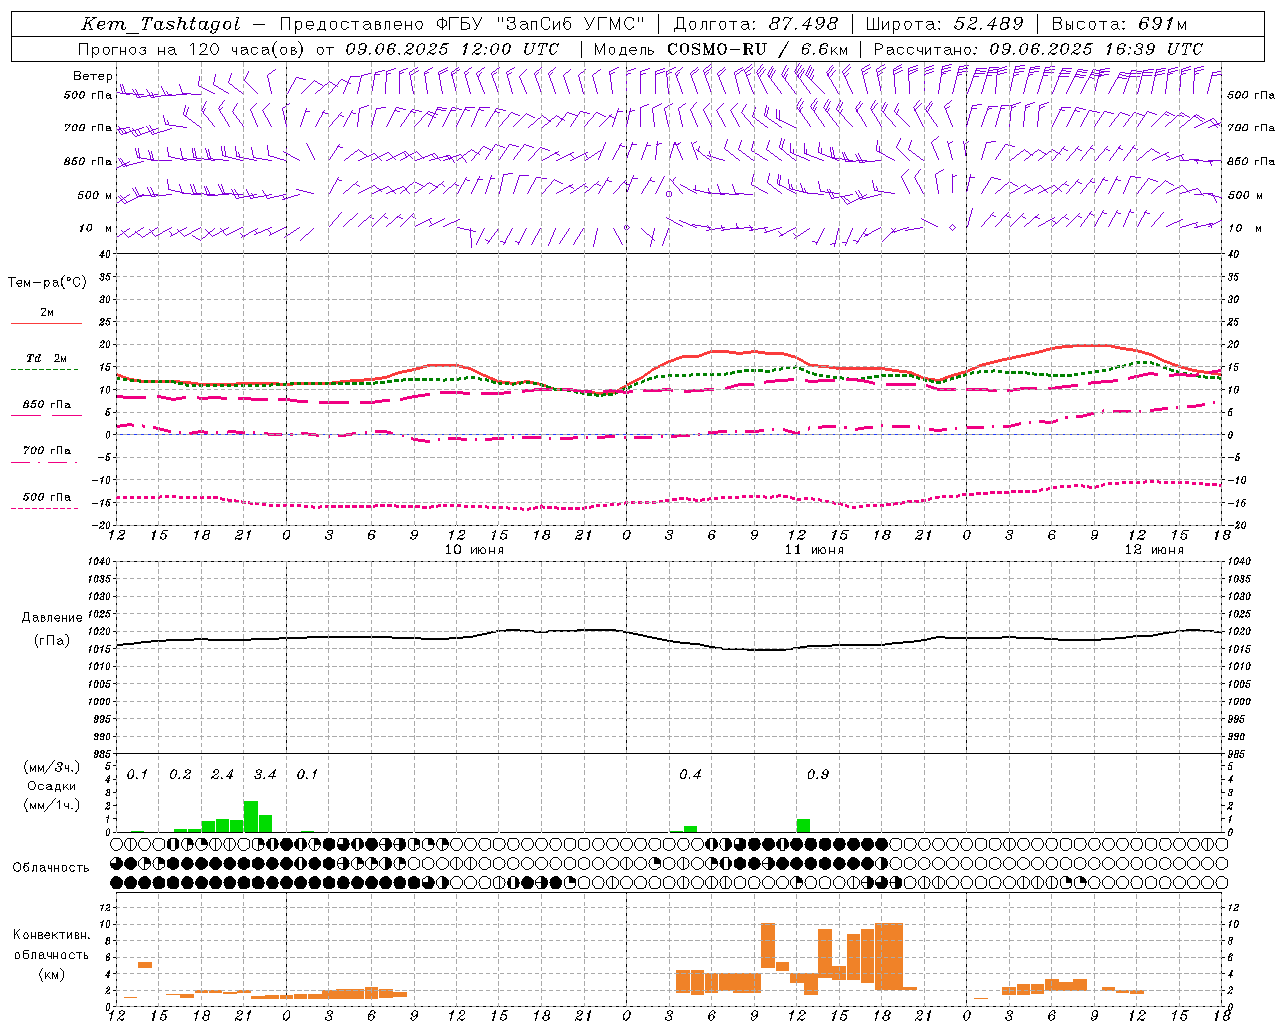Select the provider text ФГБУ "ЗапСиб УГМС"
The image size is (1280, 1024).
point(541,24)
